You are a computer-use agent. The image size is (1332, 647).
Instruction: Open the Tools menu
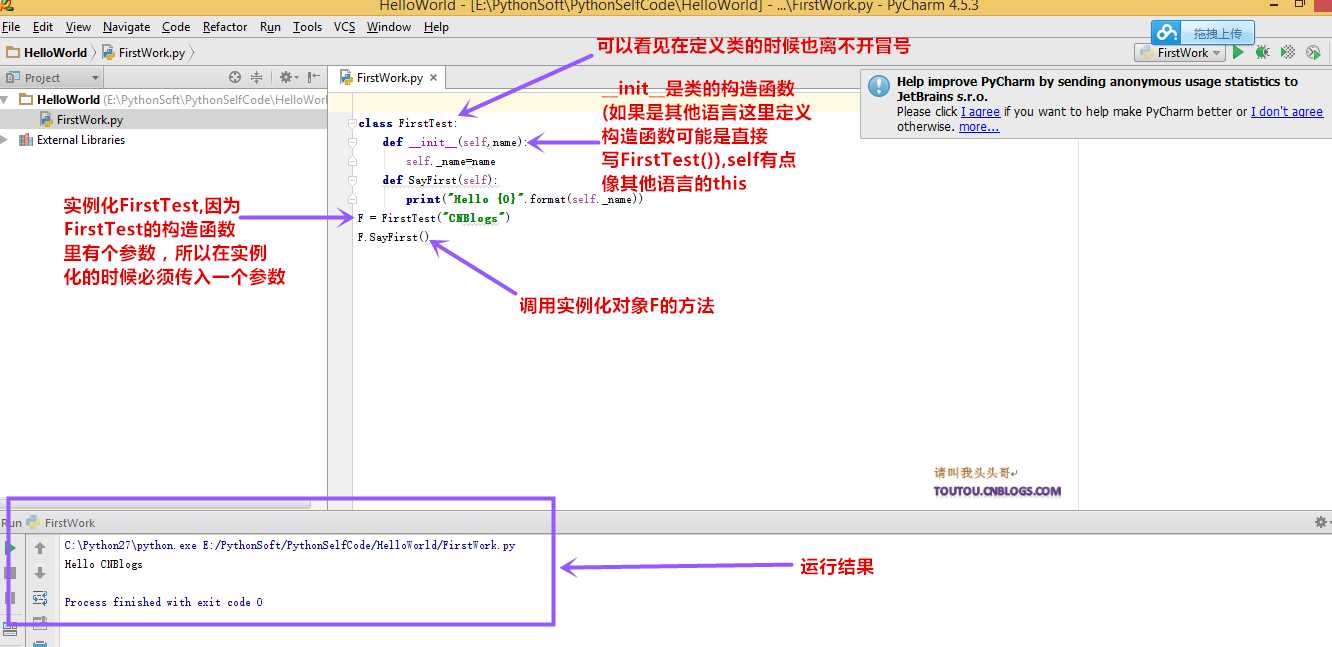point(307,27)
